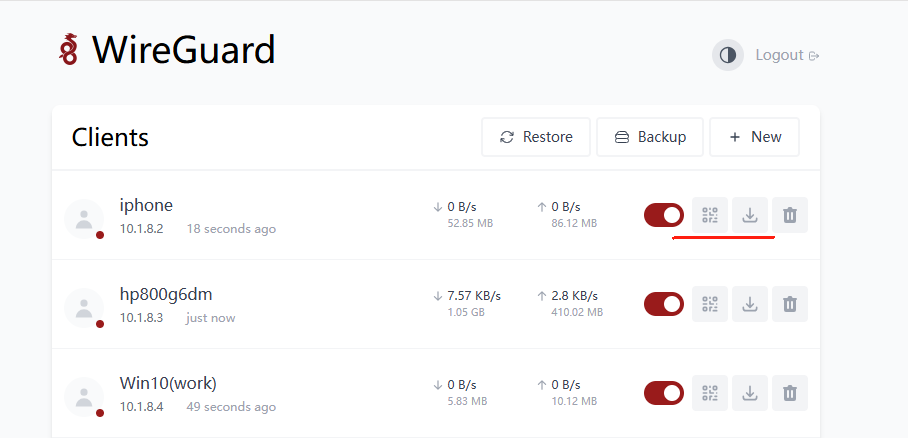Show QR code for iphone client
This screenshot has width=908, height=438.
pos(710,215)
